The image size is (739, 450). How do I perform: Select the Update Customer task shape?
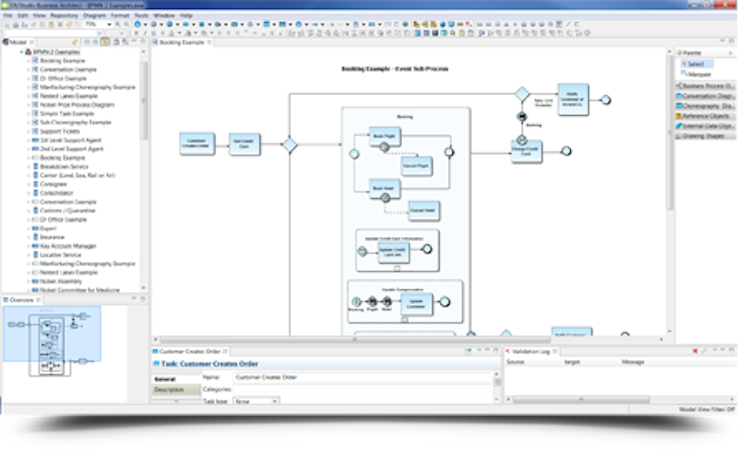point(416,304)
